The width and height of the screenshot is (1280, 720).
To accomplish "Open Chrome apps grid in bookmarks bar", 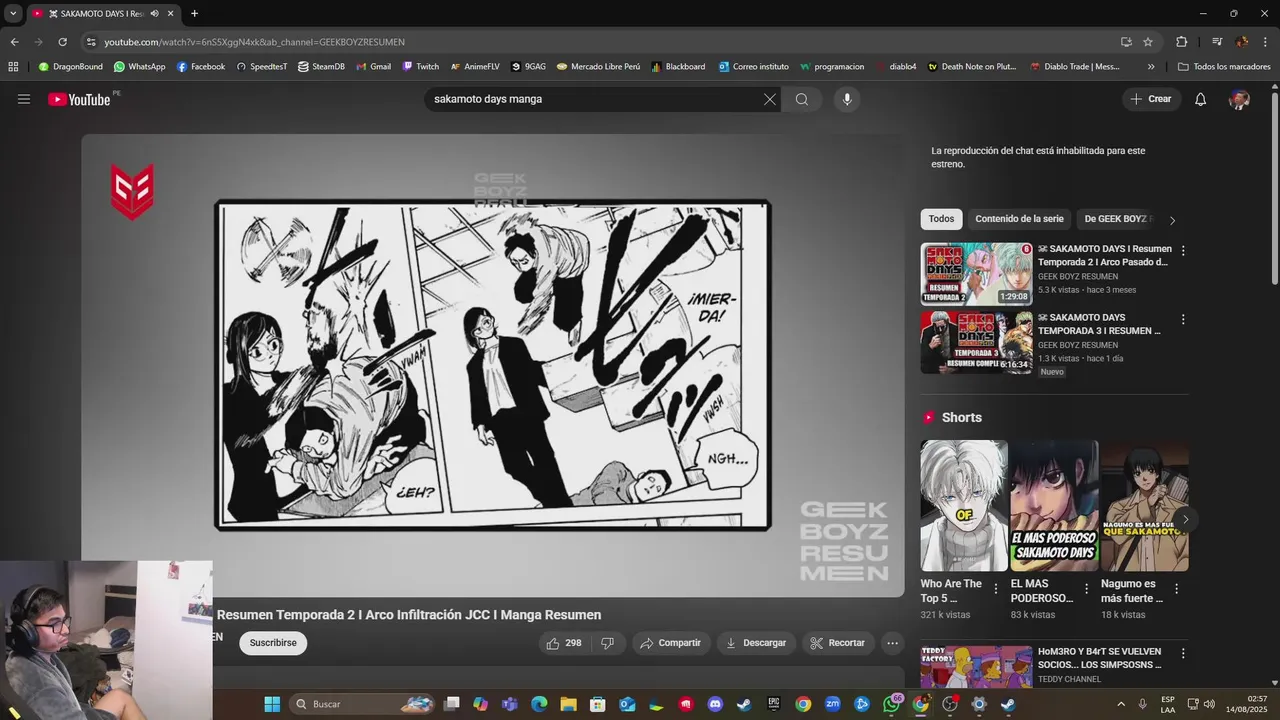I will [x=13, y=67].
